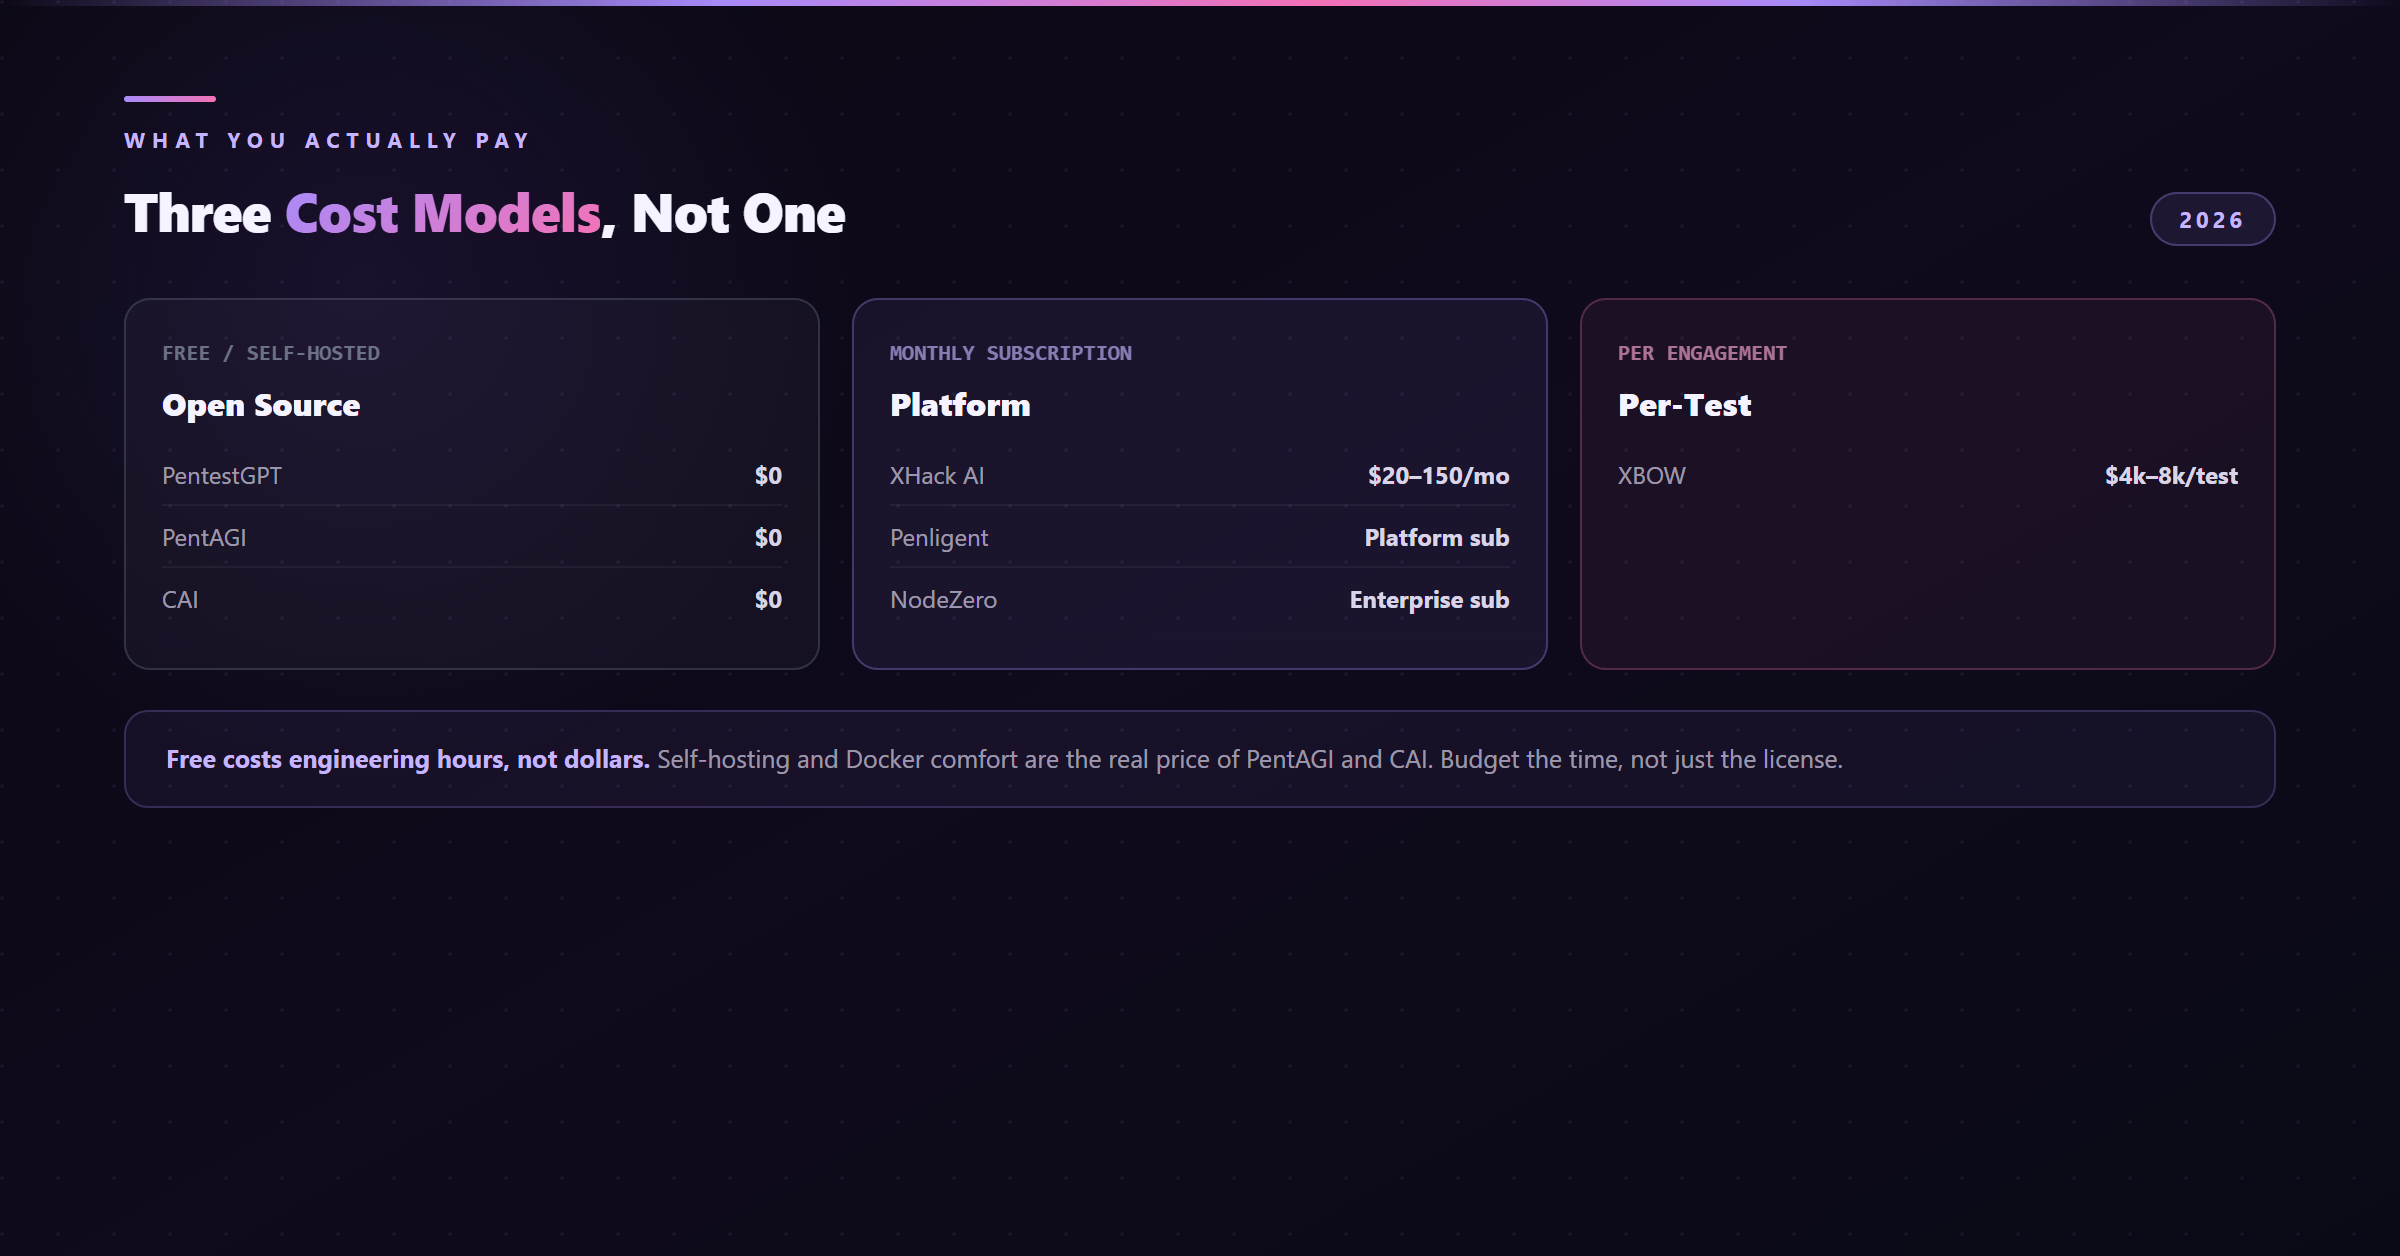The width and height of the screenshot is (2400, 1256).
Task: Select the $0 price beside CAI
Action: 768,600
